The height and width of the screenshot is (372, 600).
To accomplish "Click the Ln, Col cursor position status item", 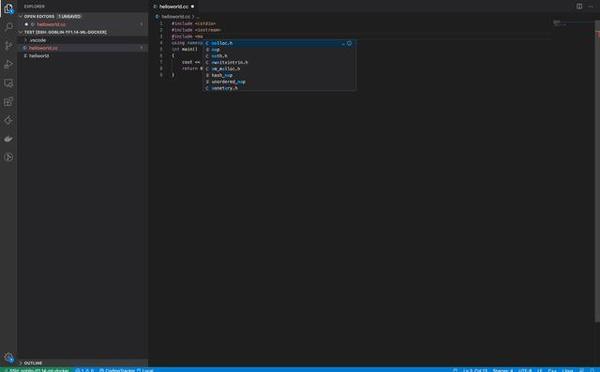I will 475,370.
